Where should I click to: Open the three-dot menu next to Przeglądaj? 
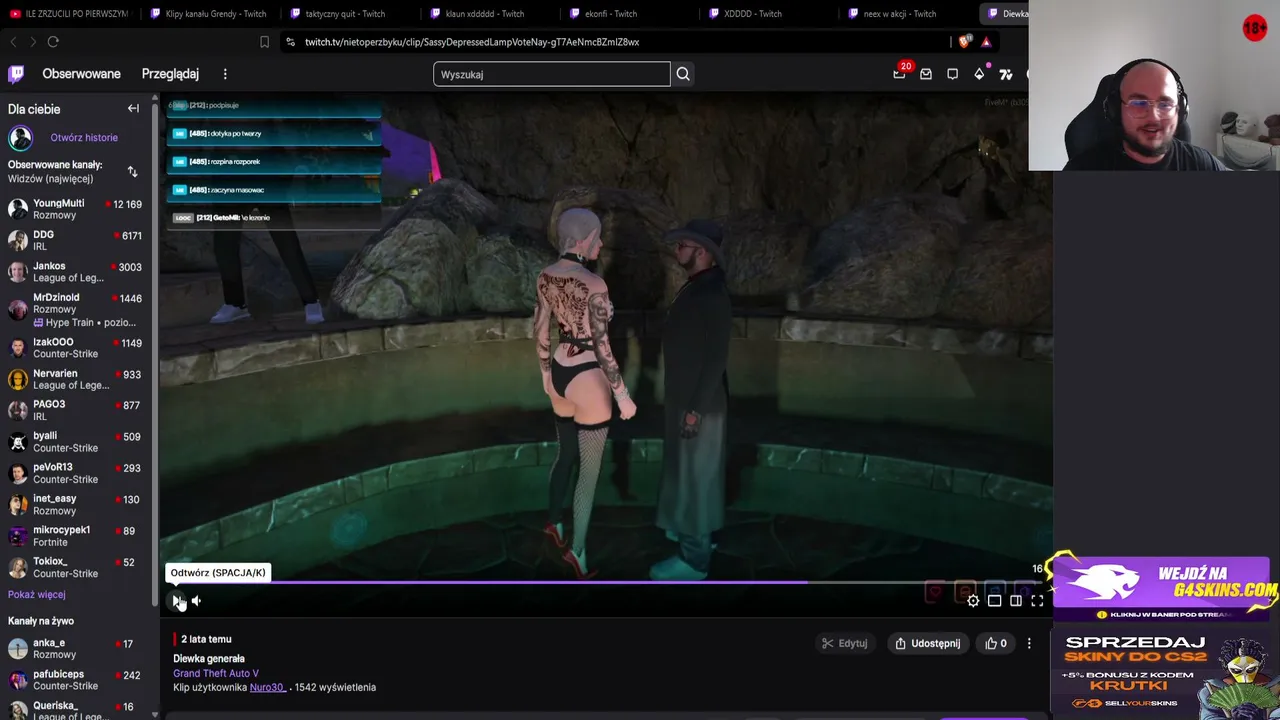click(225, 74)
